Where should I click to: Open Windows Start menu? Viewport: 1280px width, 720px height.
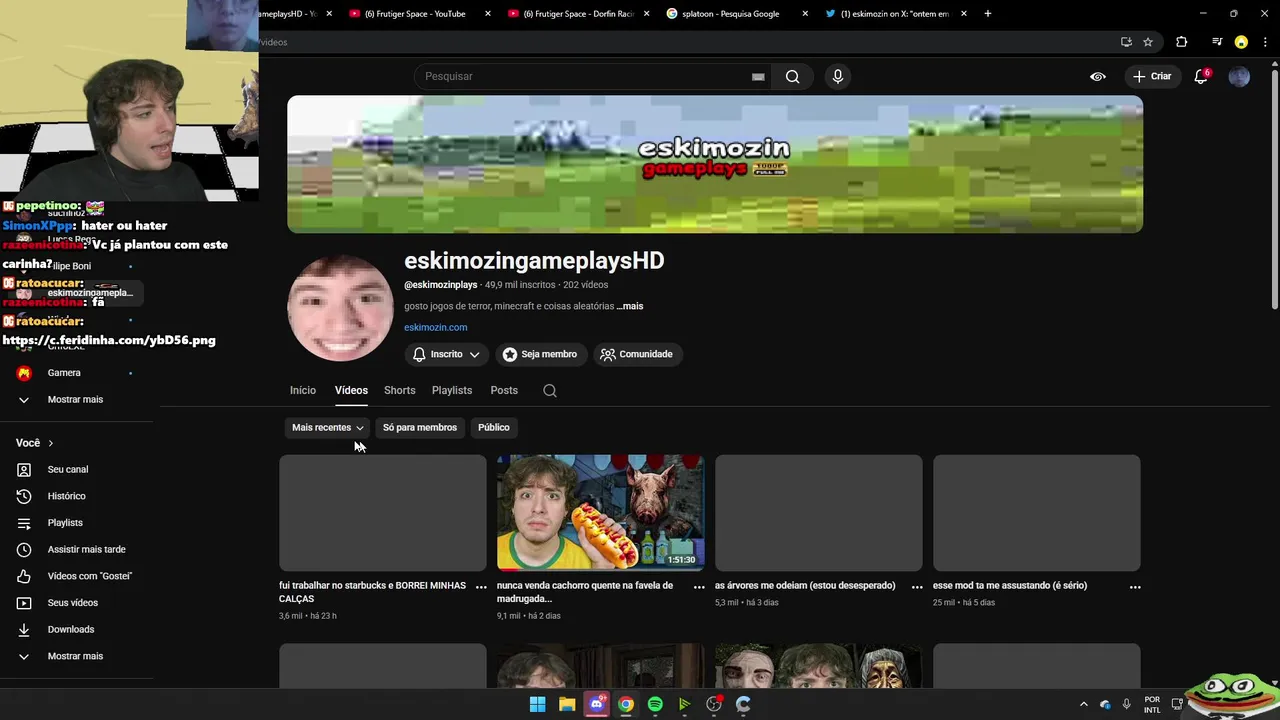(x=537, y=704)
